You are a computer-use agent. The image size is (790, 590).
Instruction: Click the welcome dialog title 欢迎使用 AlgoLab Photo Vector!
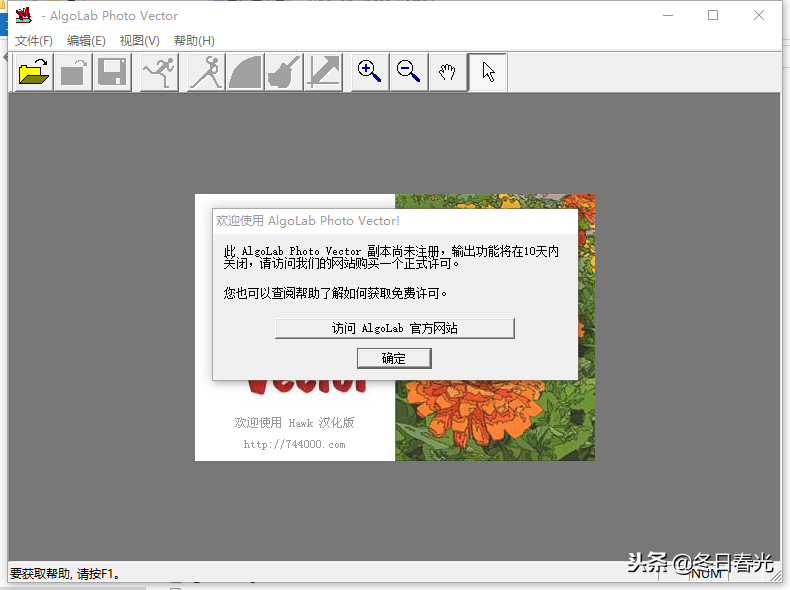[307, 221]
